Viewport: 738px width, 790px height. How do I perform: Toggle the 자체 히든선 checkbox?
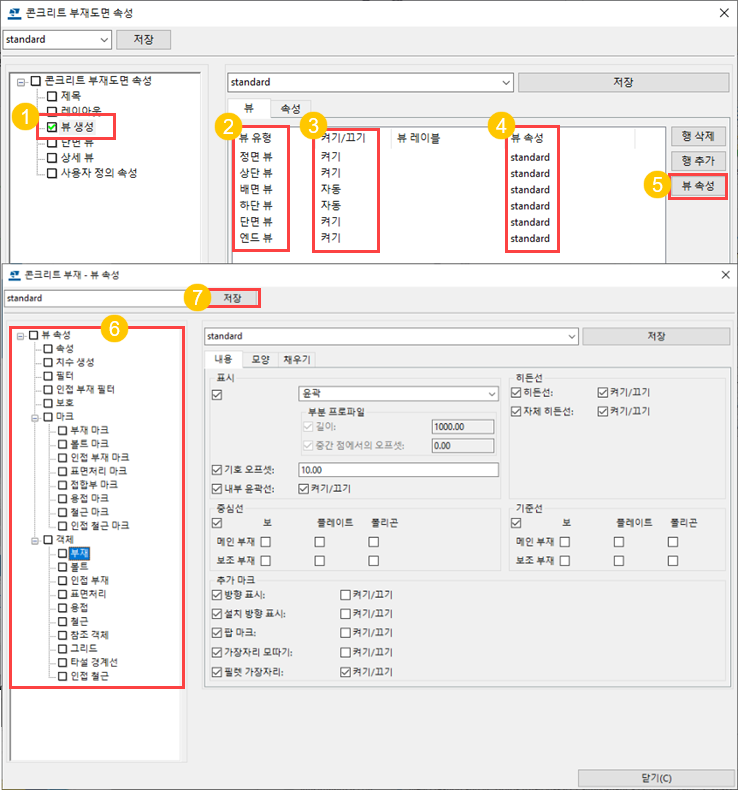point(516,411)
